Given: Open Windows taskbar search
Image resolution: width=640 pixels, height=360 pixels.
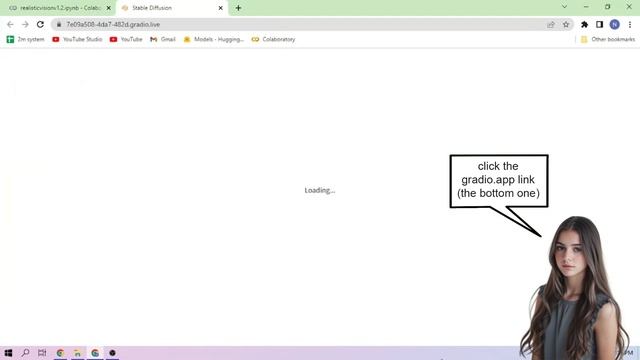Looking at the screenshot, I should (25, 353).
